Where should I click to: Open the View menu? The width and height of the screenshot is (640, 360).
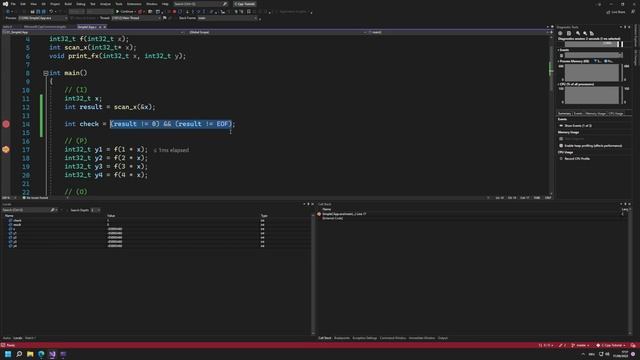click(33, 4)
